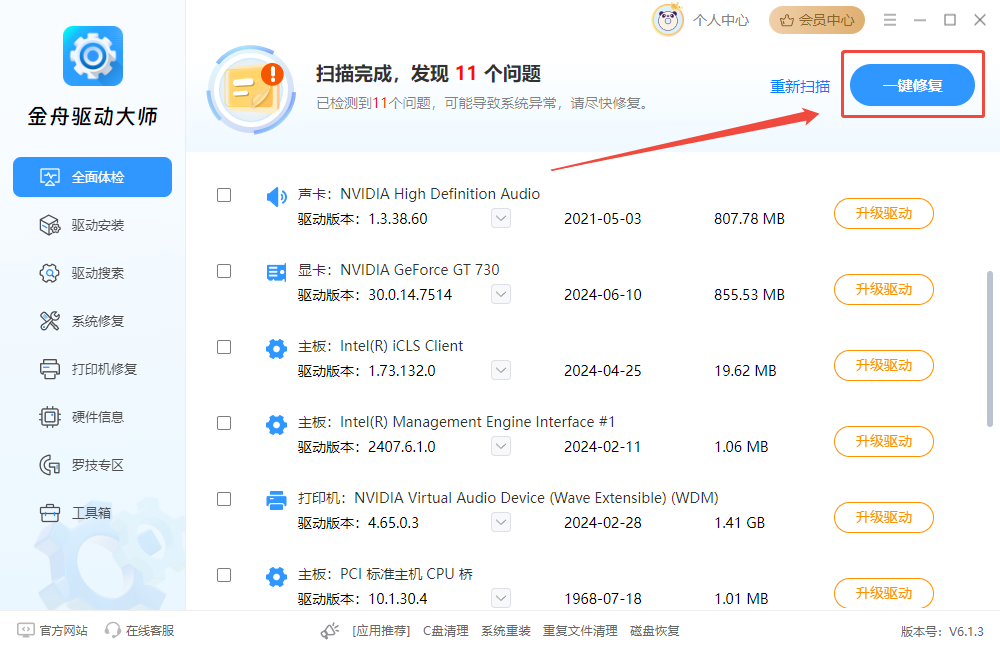Open the 硬件信息 section
This screenshot has width=1000, height=650.
pyautogui.click(x=92, y=417)
